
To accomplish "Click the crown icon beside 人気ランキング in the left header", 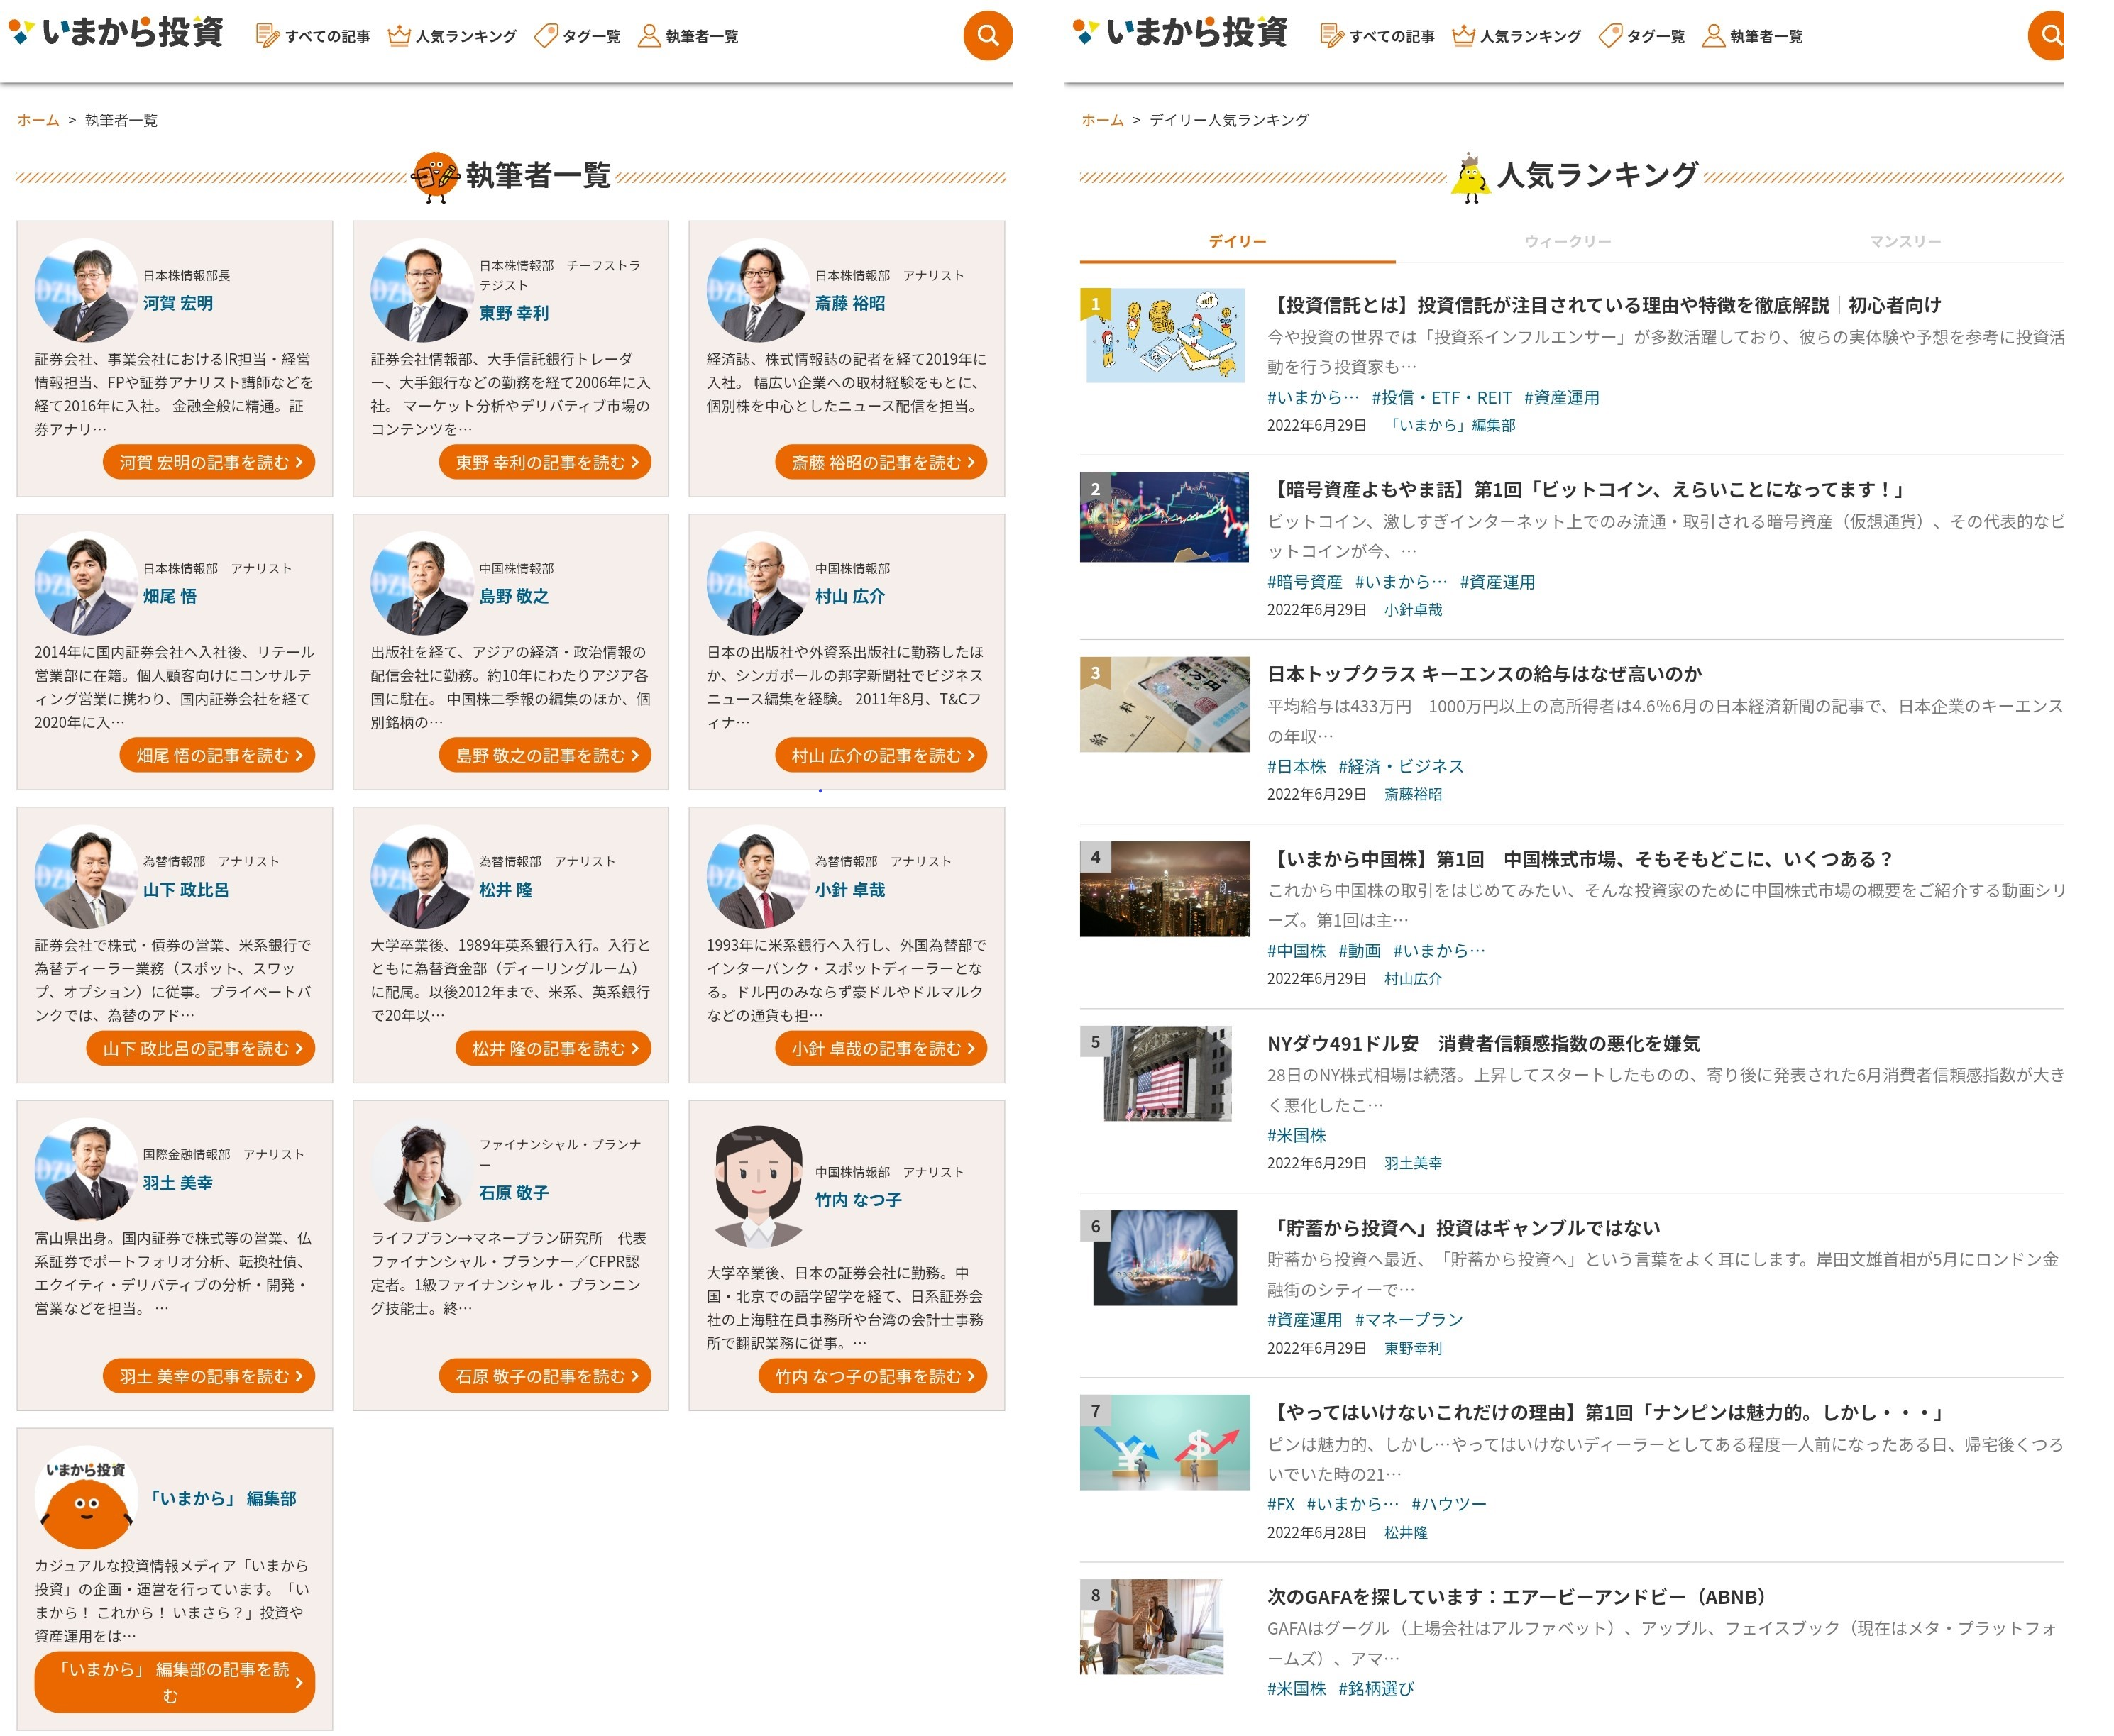I will [399, 36].
